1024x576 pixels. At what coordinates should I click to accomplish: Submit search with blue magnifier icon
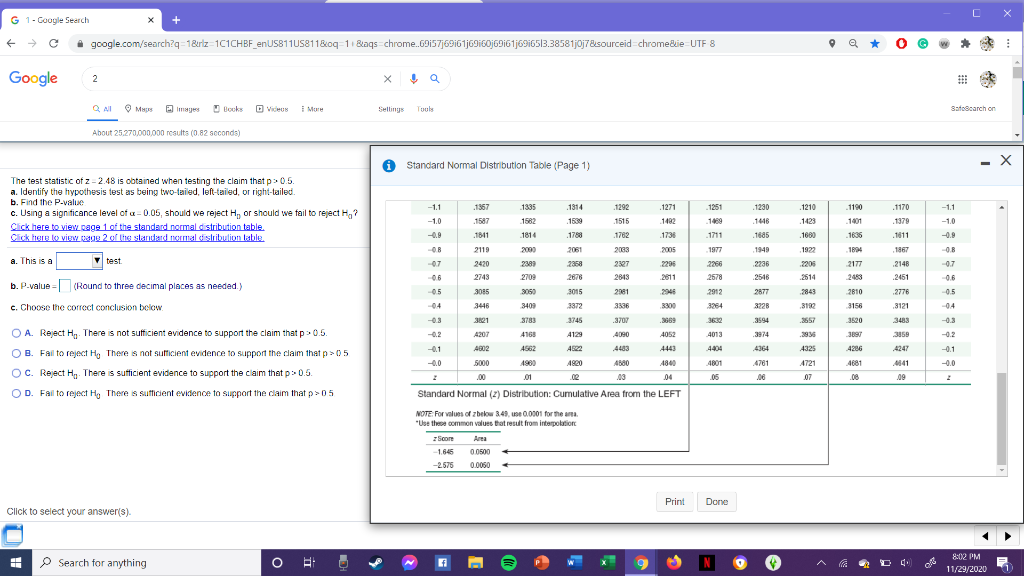(435, 79)
